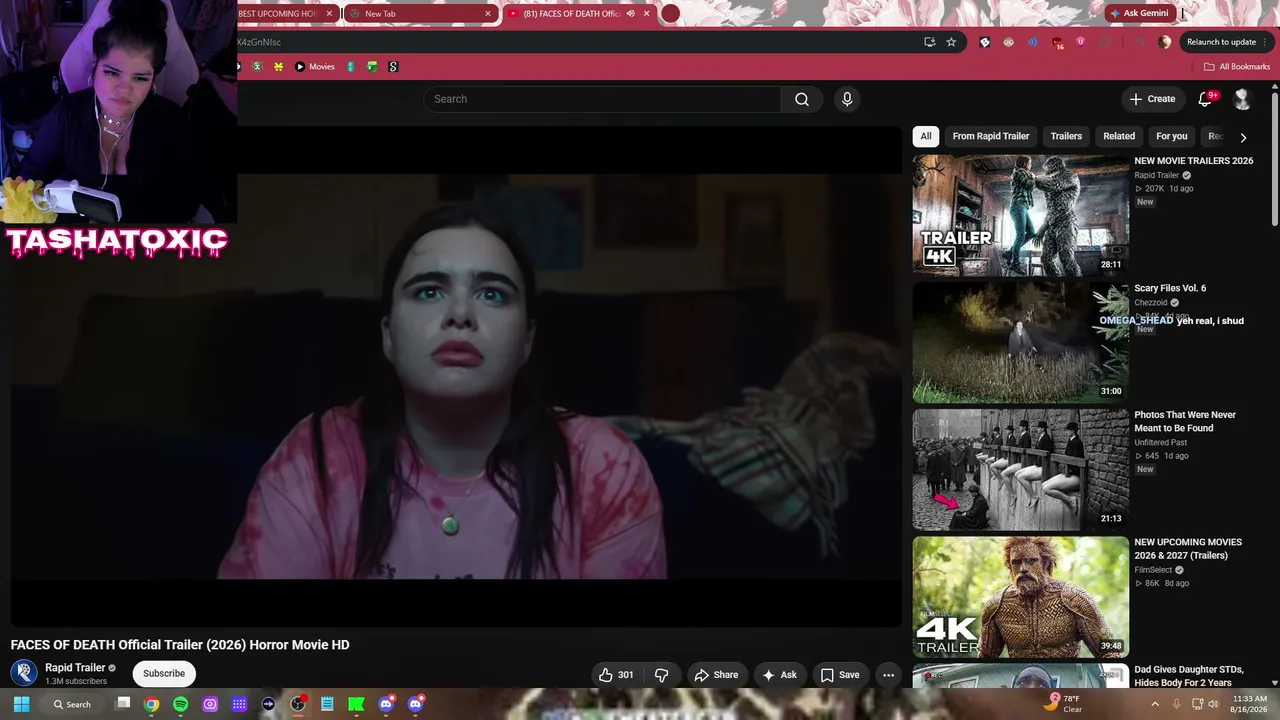The image size is (1280, 720).
Task: Open Photos That Were Never Meant thumbnail
Action: (1020, 469)
